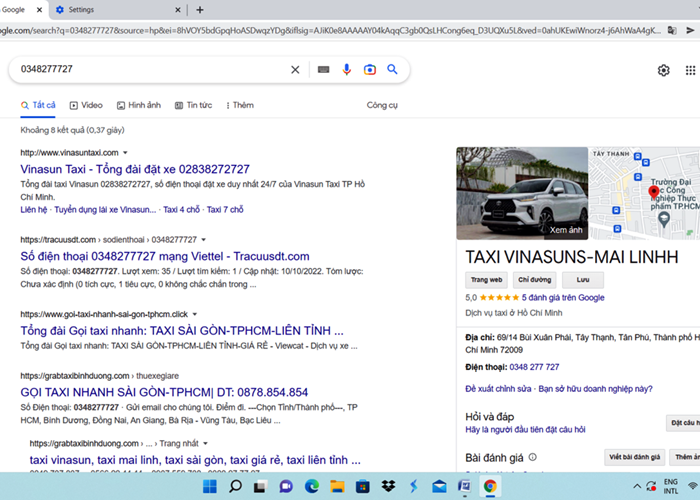Screen dimensions: 700x500
Task: Start voice search with the microphone icon
Action: (346, 69)
